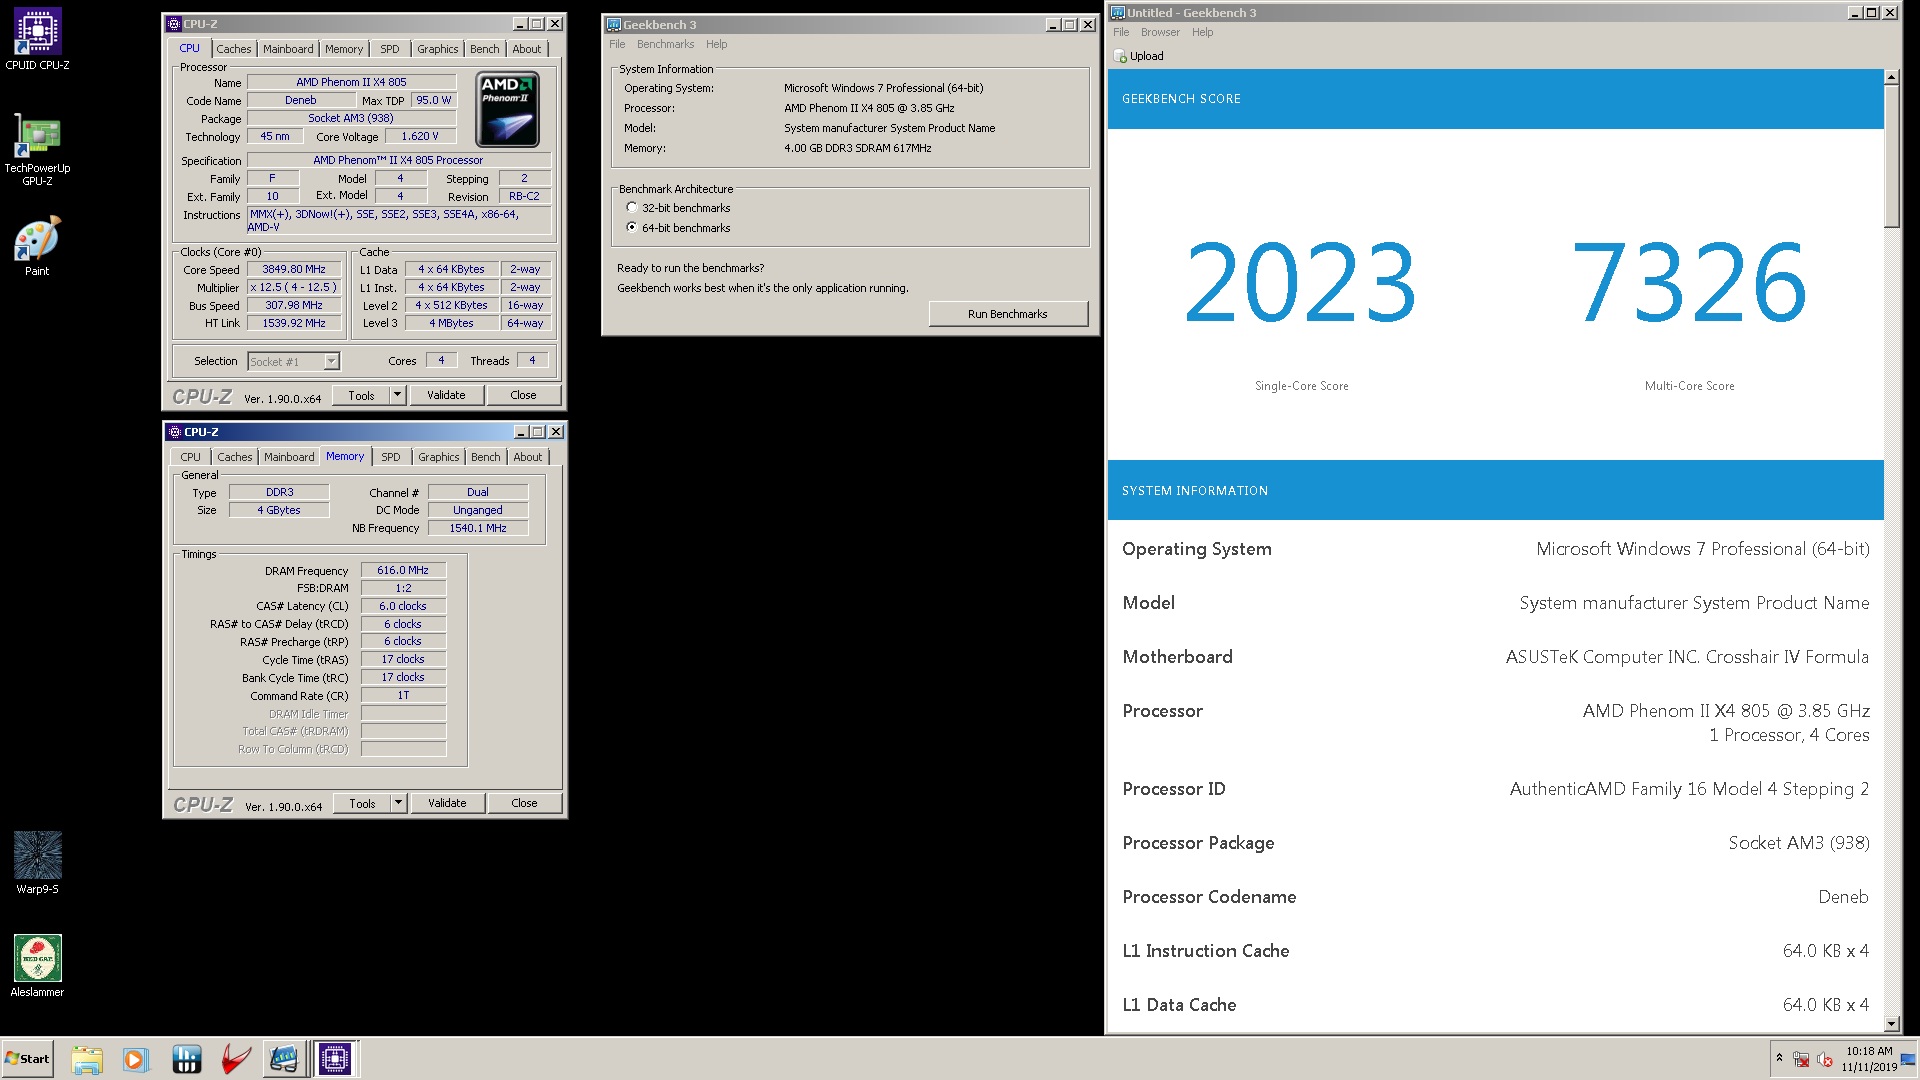
Task: Switch to CPU-Z in the taskbar
Action: pos(335,1059)
